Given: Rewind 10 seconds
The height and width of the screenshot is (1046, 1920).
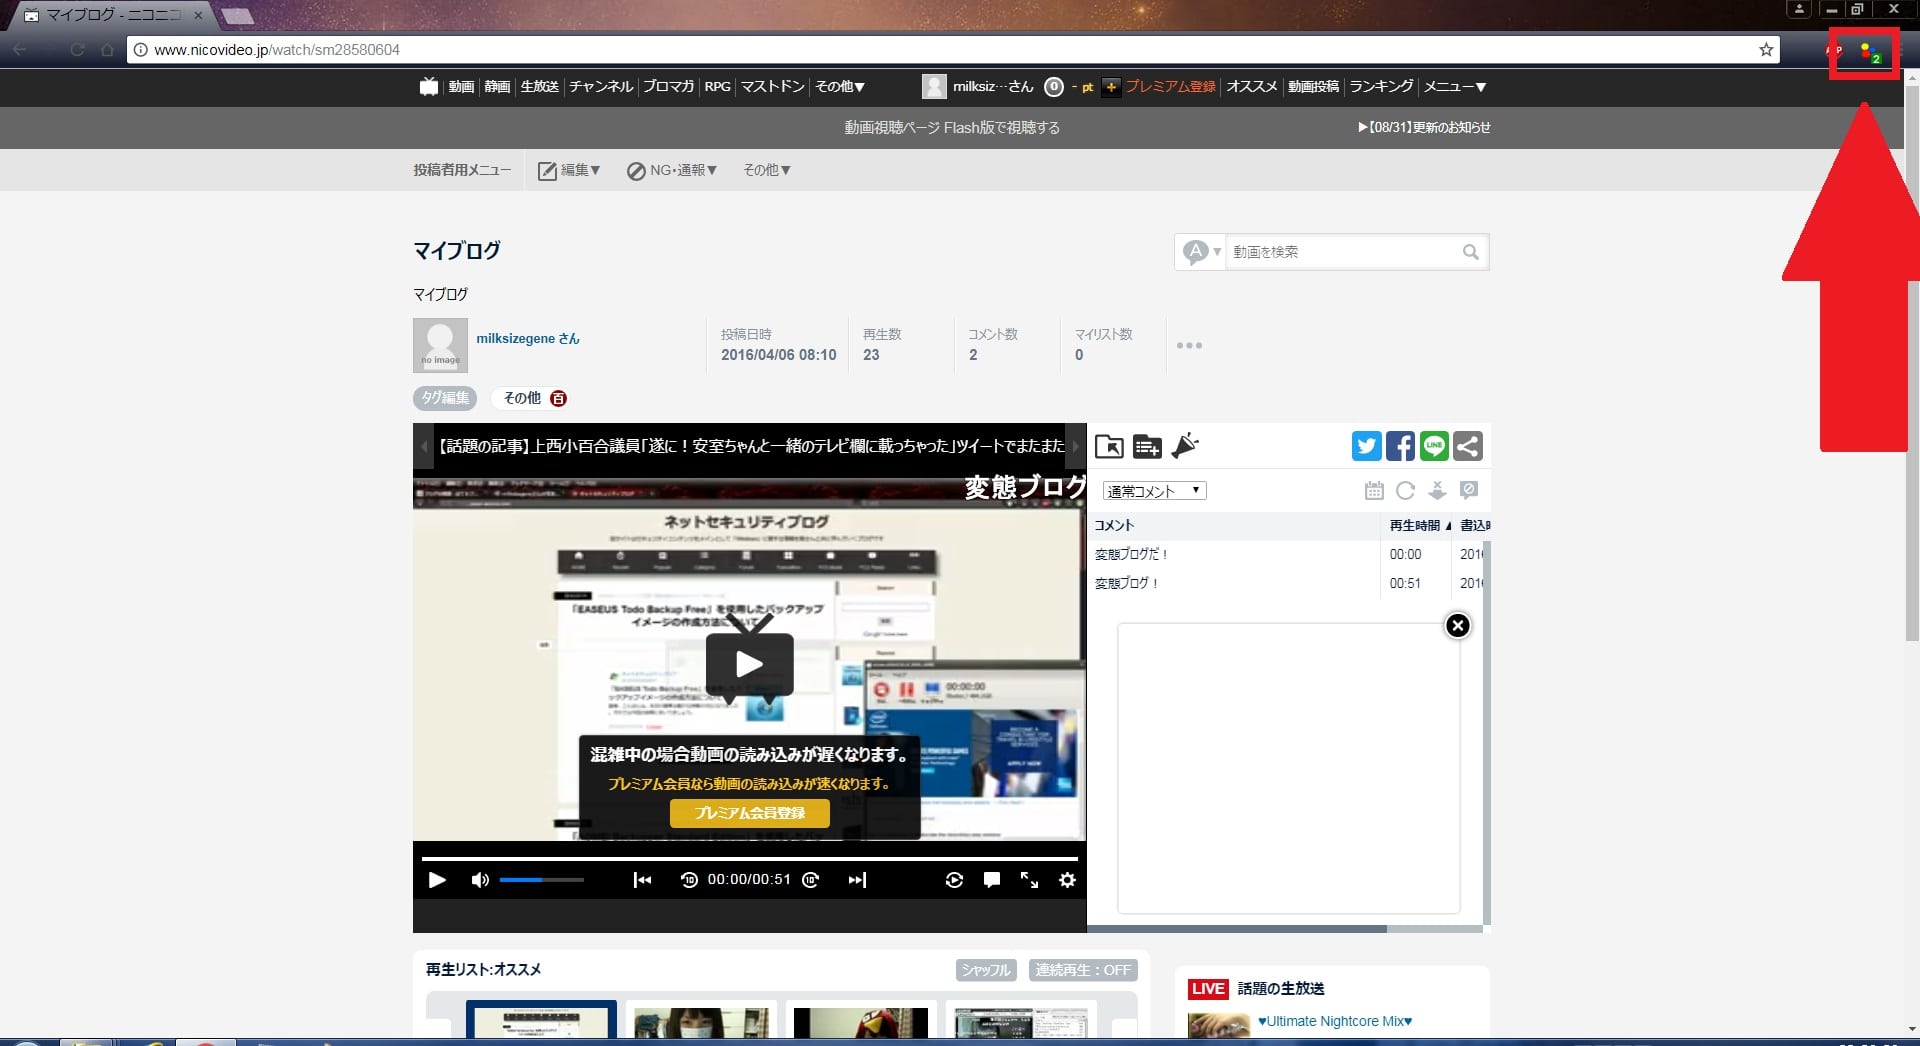Looking at the screenshot, I should point(689,880).
